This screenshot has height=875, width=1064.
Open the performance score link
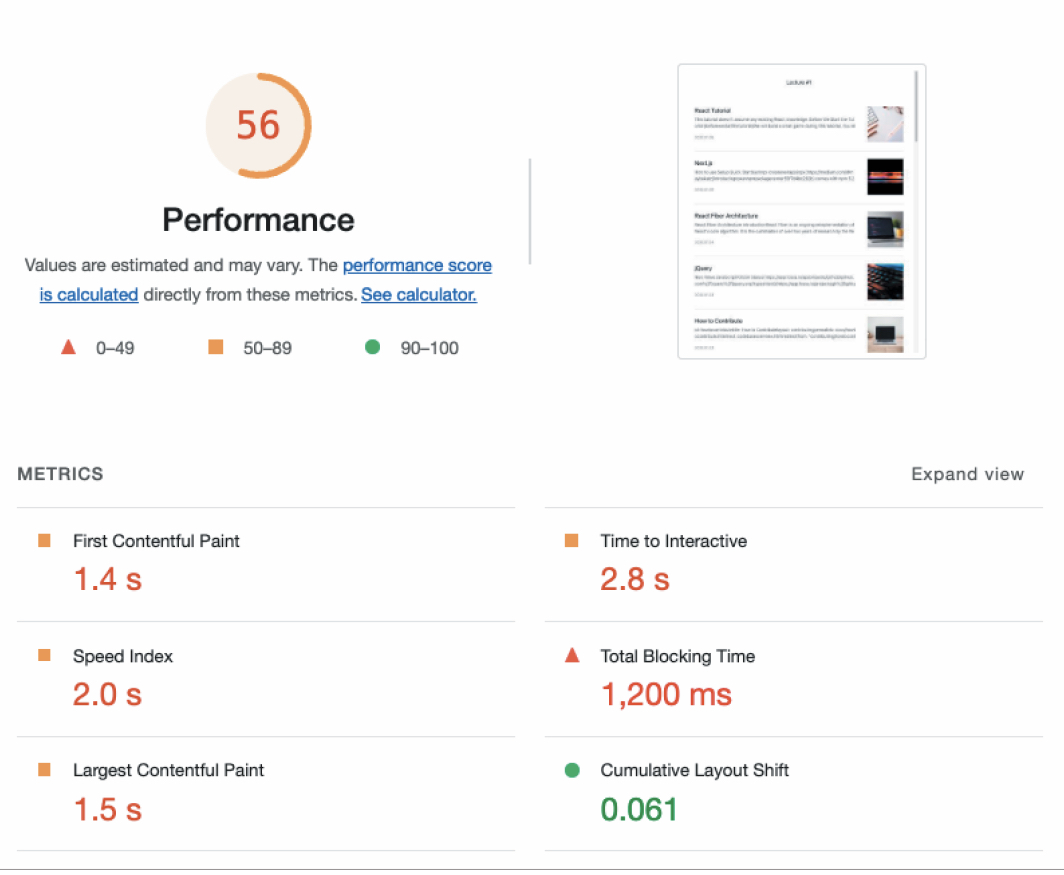click(417, 265)
